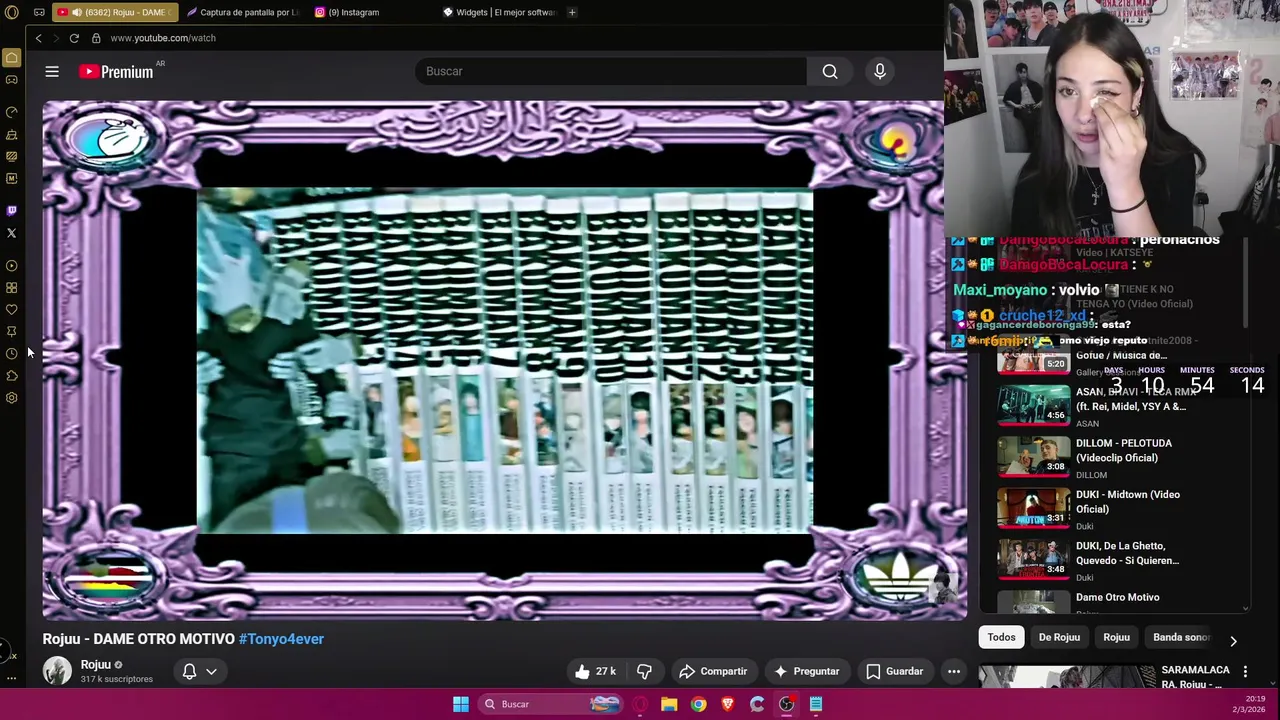
Task: Dislike the video with thumbs-down
Action: point(645,671)
